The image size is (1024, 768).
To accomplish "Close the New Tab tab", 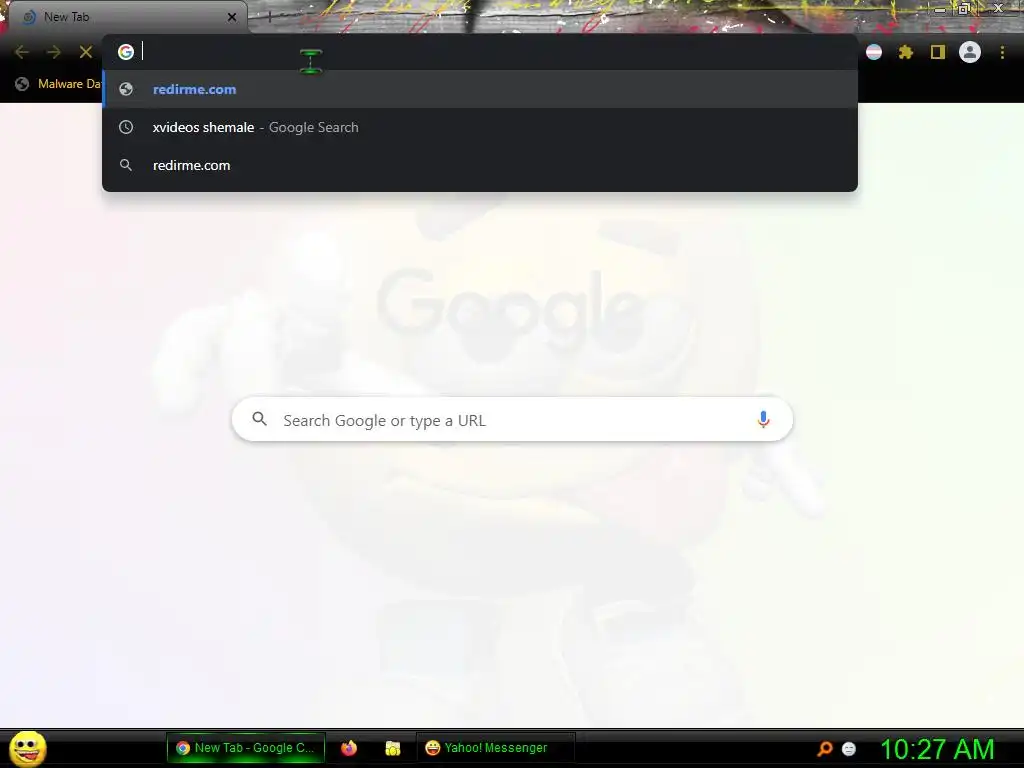I will (232, 17).
